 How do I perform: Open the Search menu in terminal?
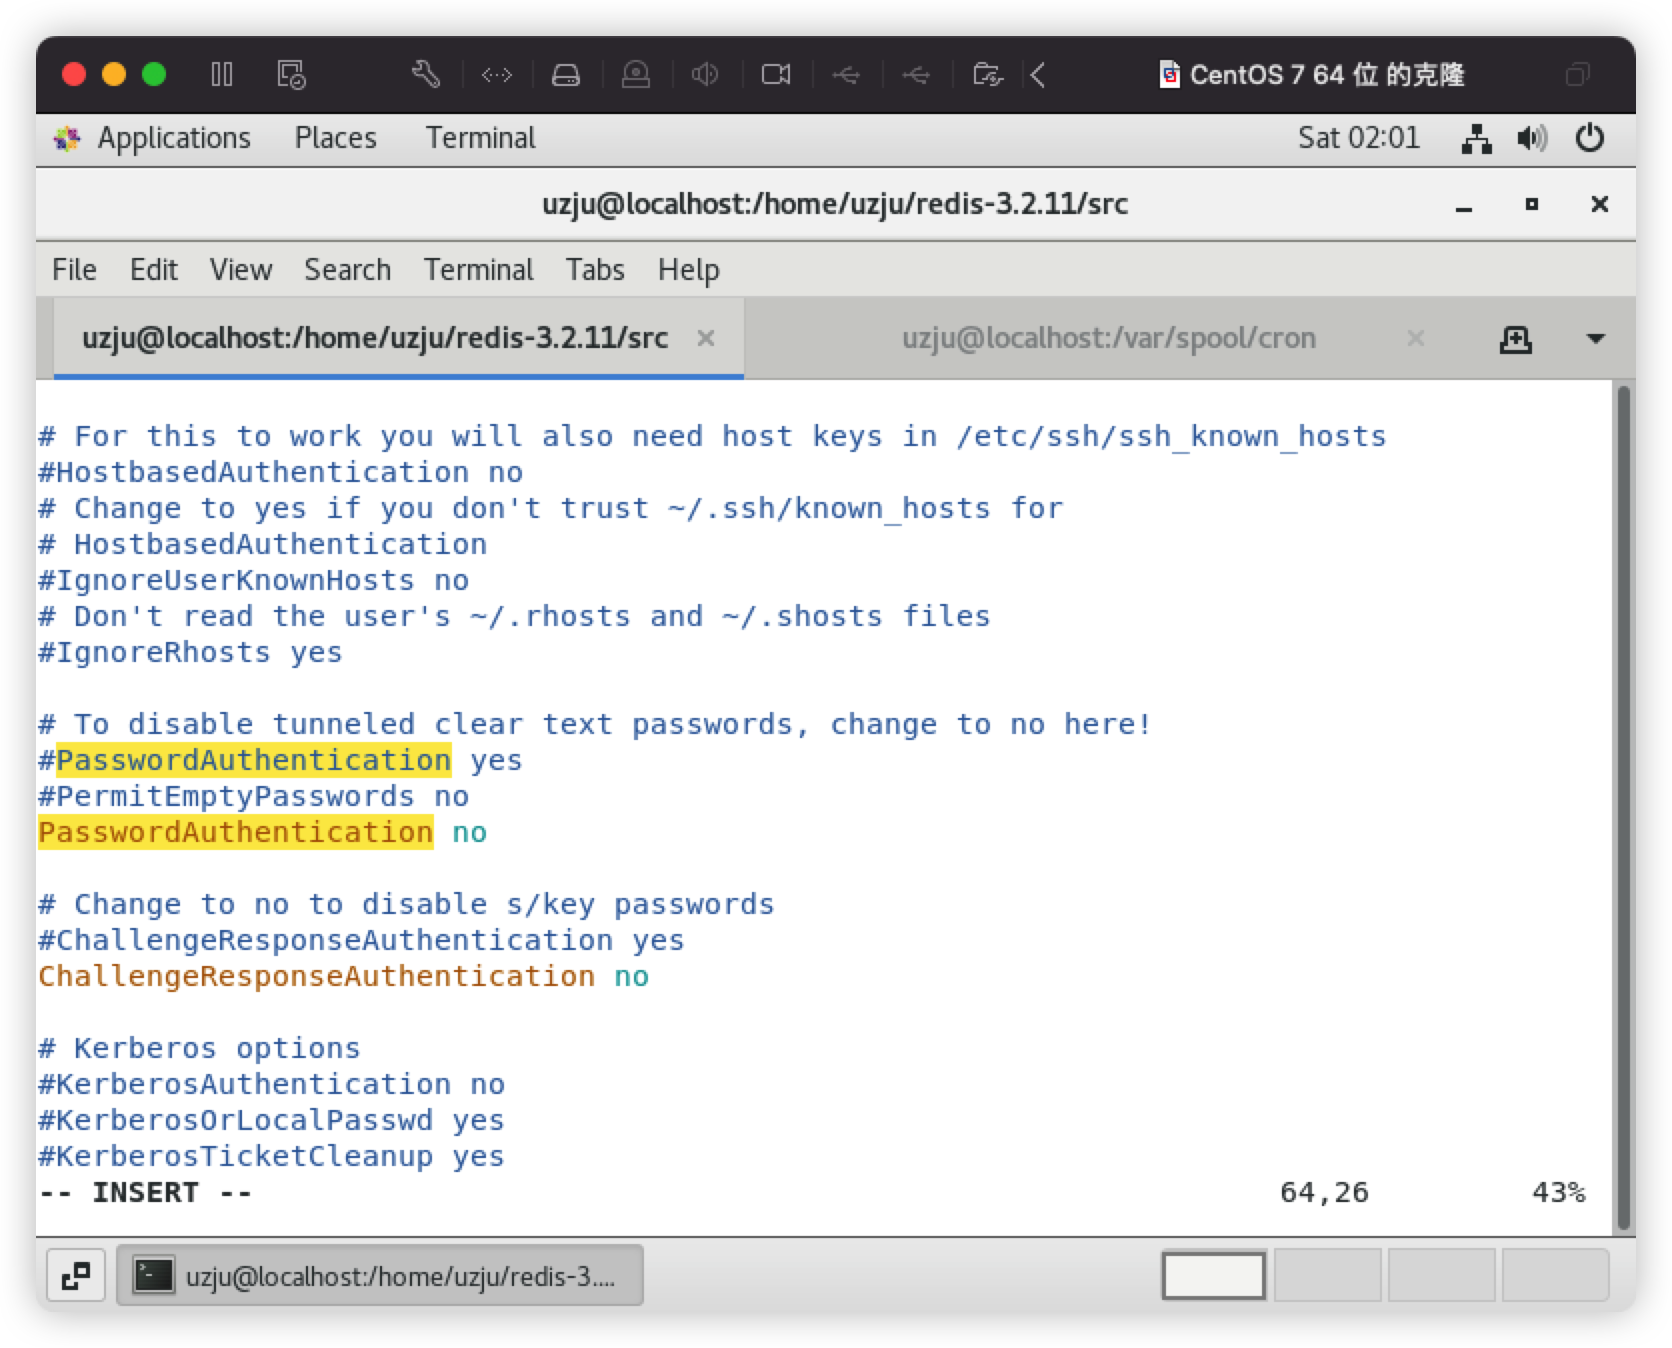point(347,270)
